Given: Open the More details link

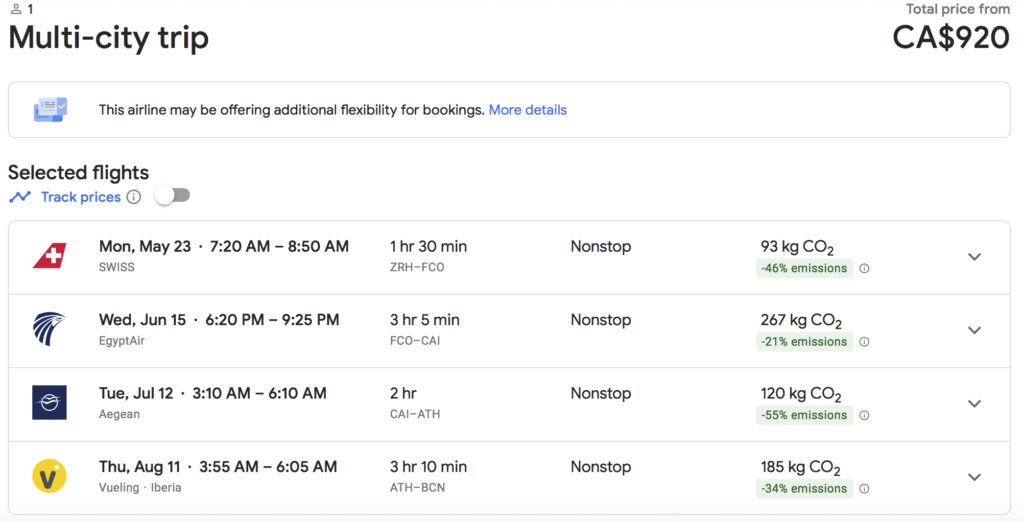Looking at the screenshot, I should [x=527, y=110].
